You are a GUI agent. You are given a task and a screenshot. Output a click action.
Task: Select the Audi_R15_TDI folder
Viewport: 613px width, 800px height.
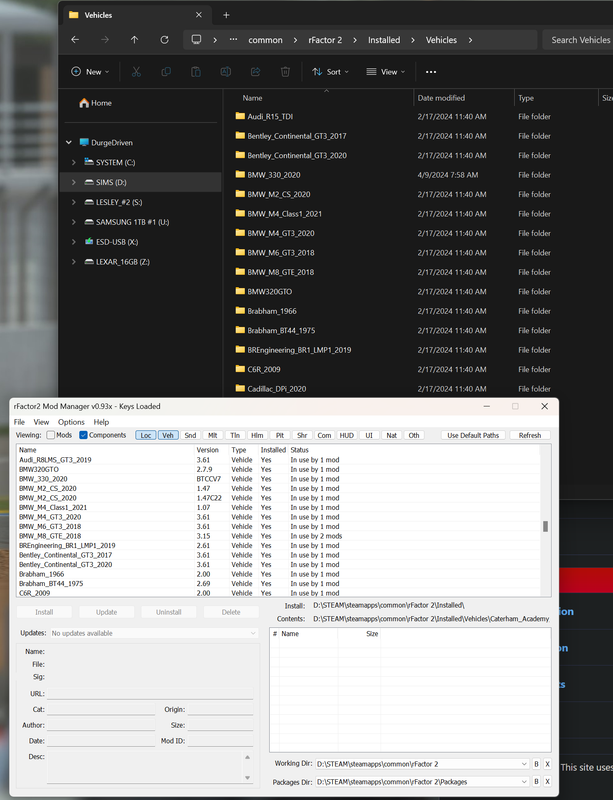(x=270, y=116)
